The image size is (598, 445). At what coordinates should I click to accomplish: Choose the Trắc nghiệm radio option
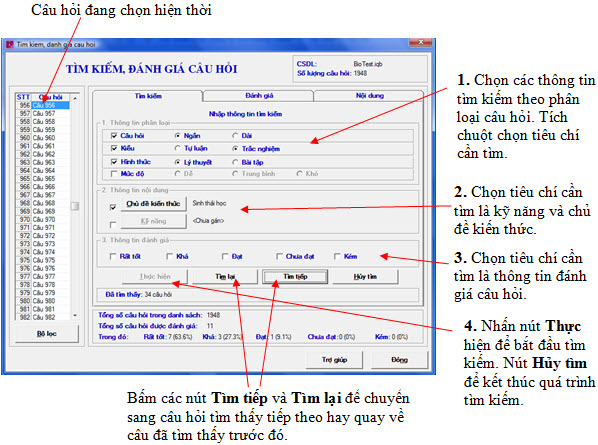click(x=235, y=149)
